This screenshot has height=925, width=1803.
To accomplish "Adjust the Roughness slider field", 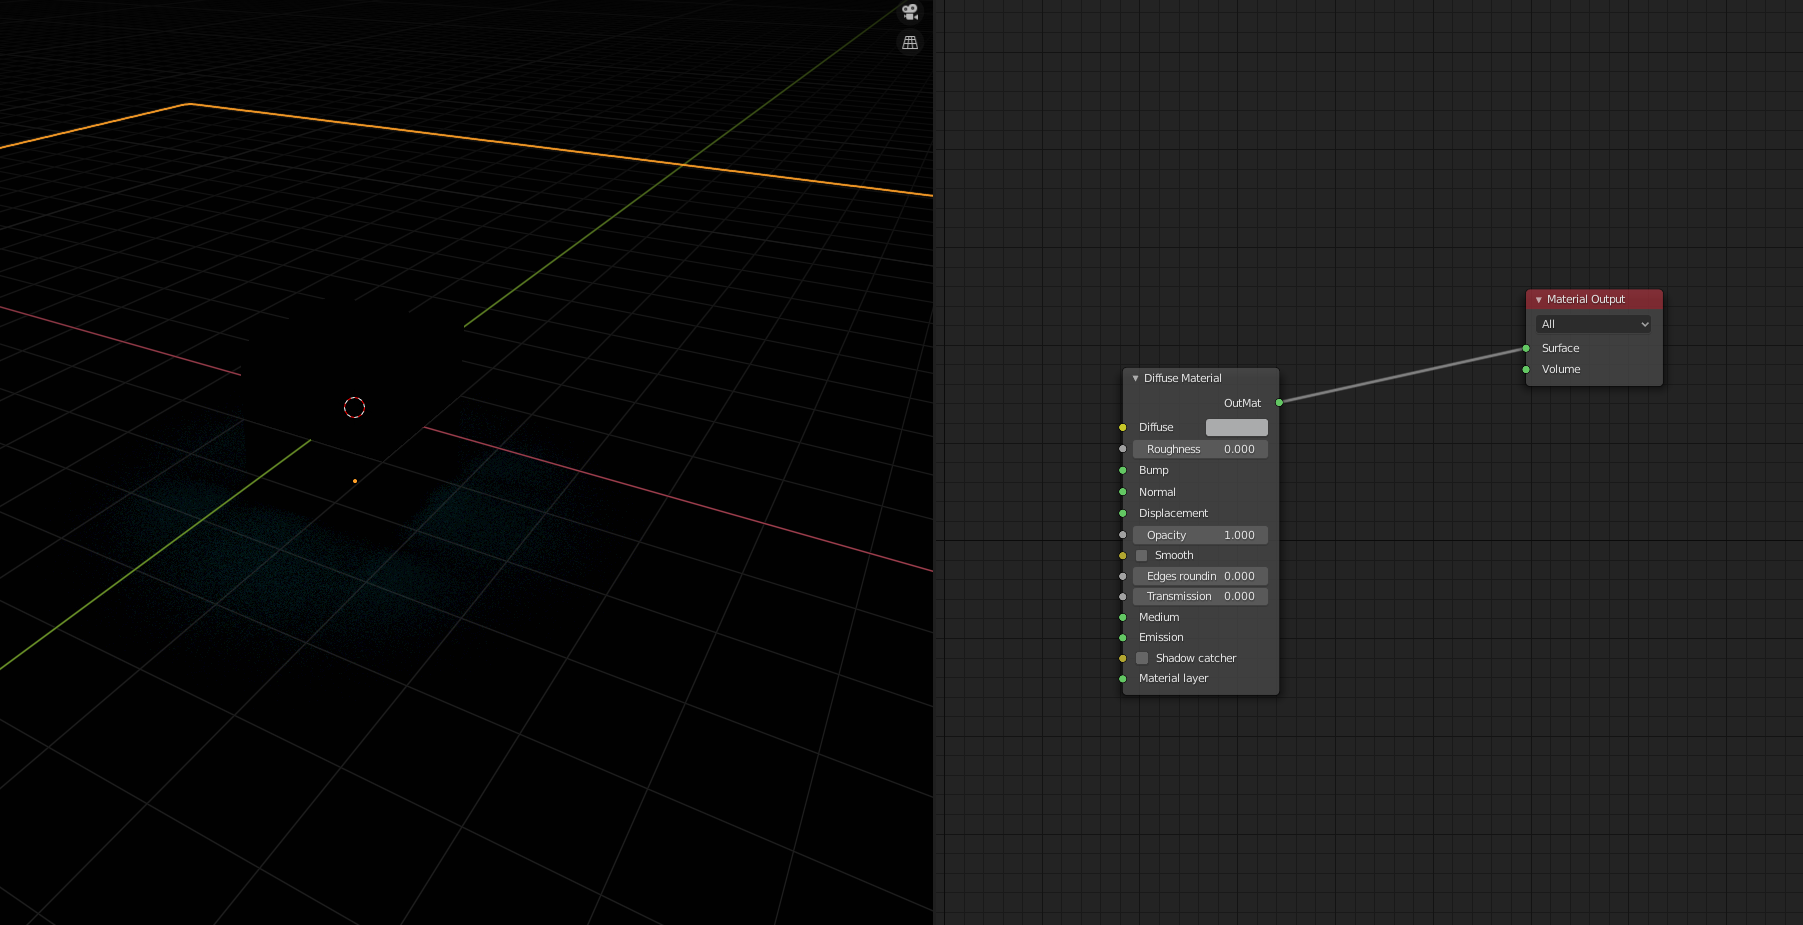I will 1200,449.
